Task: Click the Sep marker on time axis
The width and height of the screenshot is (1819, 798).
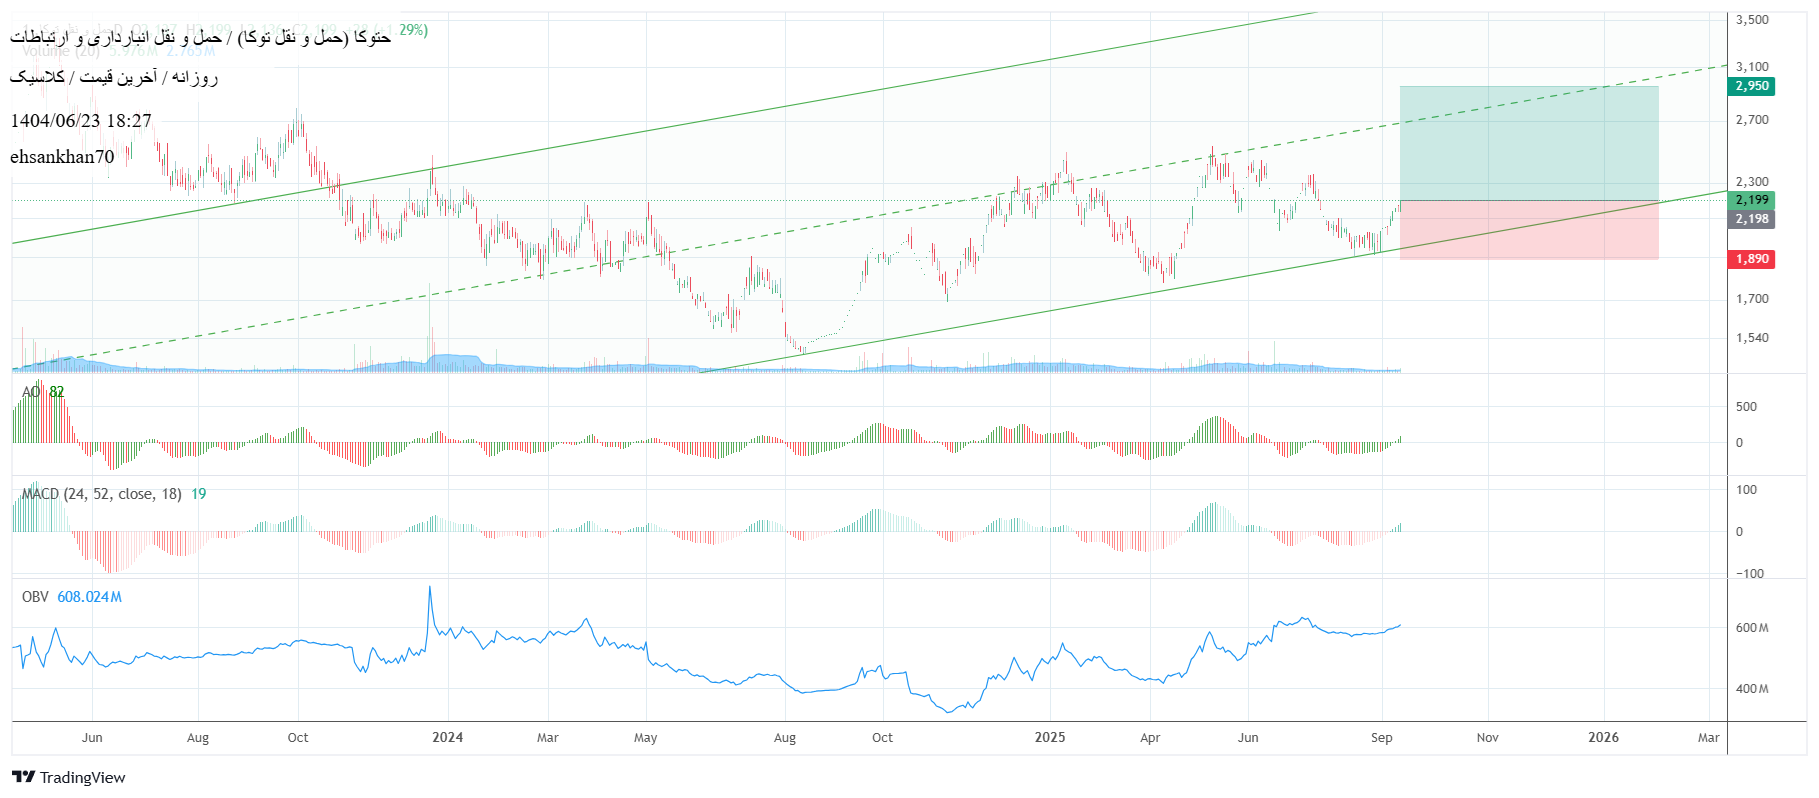Action: (1381, 738)
